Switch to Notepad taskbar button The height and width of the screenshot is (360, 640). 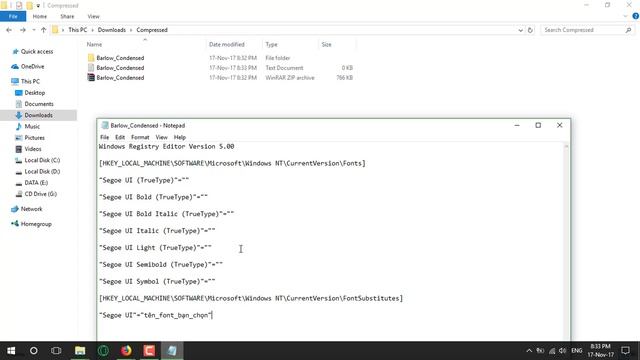point(172,351)
